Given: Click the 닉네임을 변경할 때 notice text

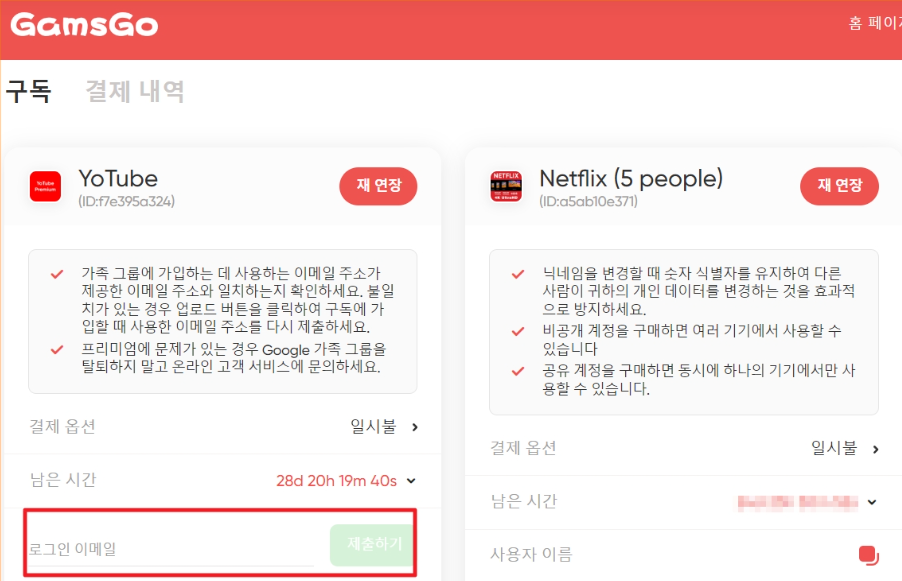Looking at the screenshot, I should (x=698, y=290).
